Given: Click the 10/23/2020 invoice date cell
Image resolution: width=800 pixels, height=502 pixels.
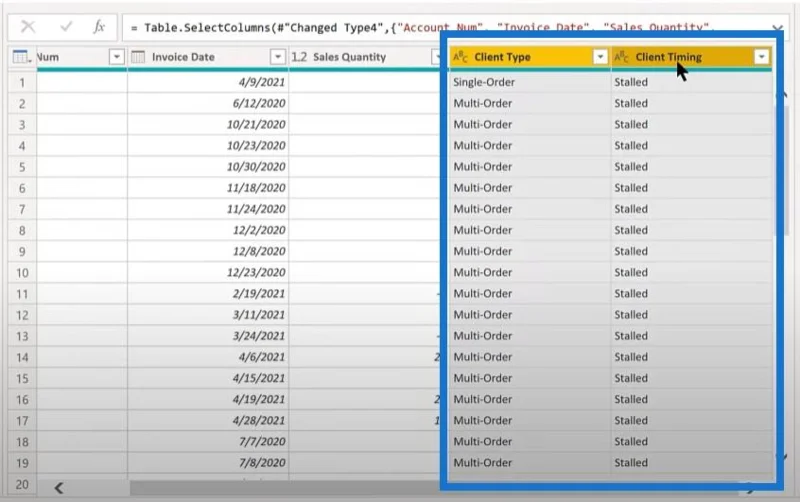Looking at the screenshot, I should (208, 145).
